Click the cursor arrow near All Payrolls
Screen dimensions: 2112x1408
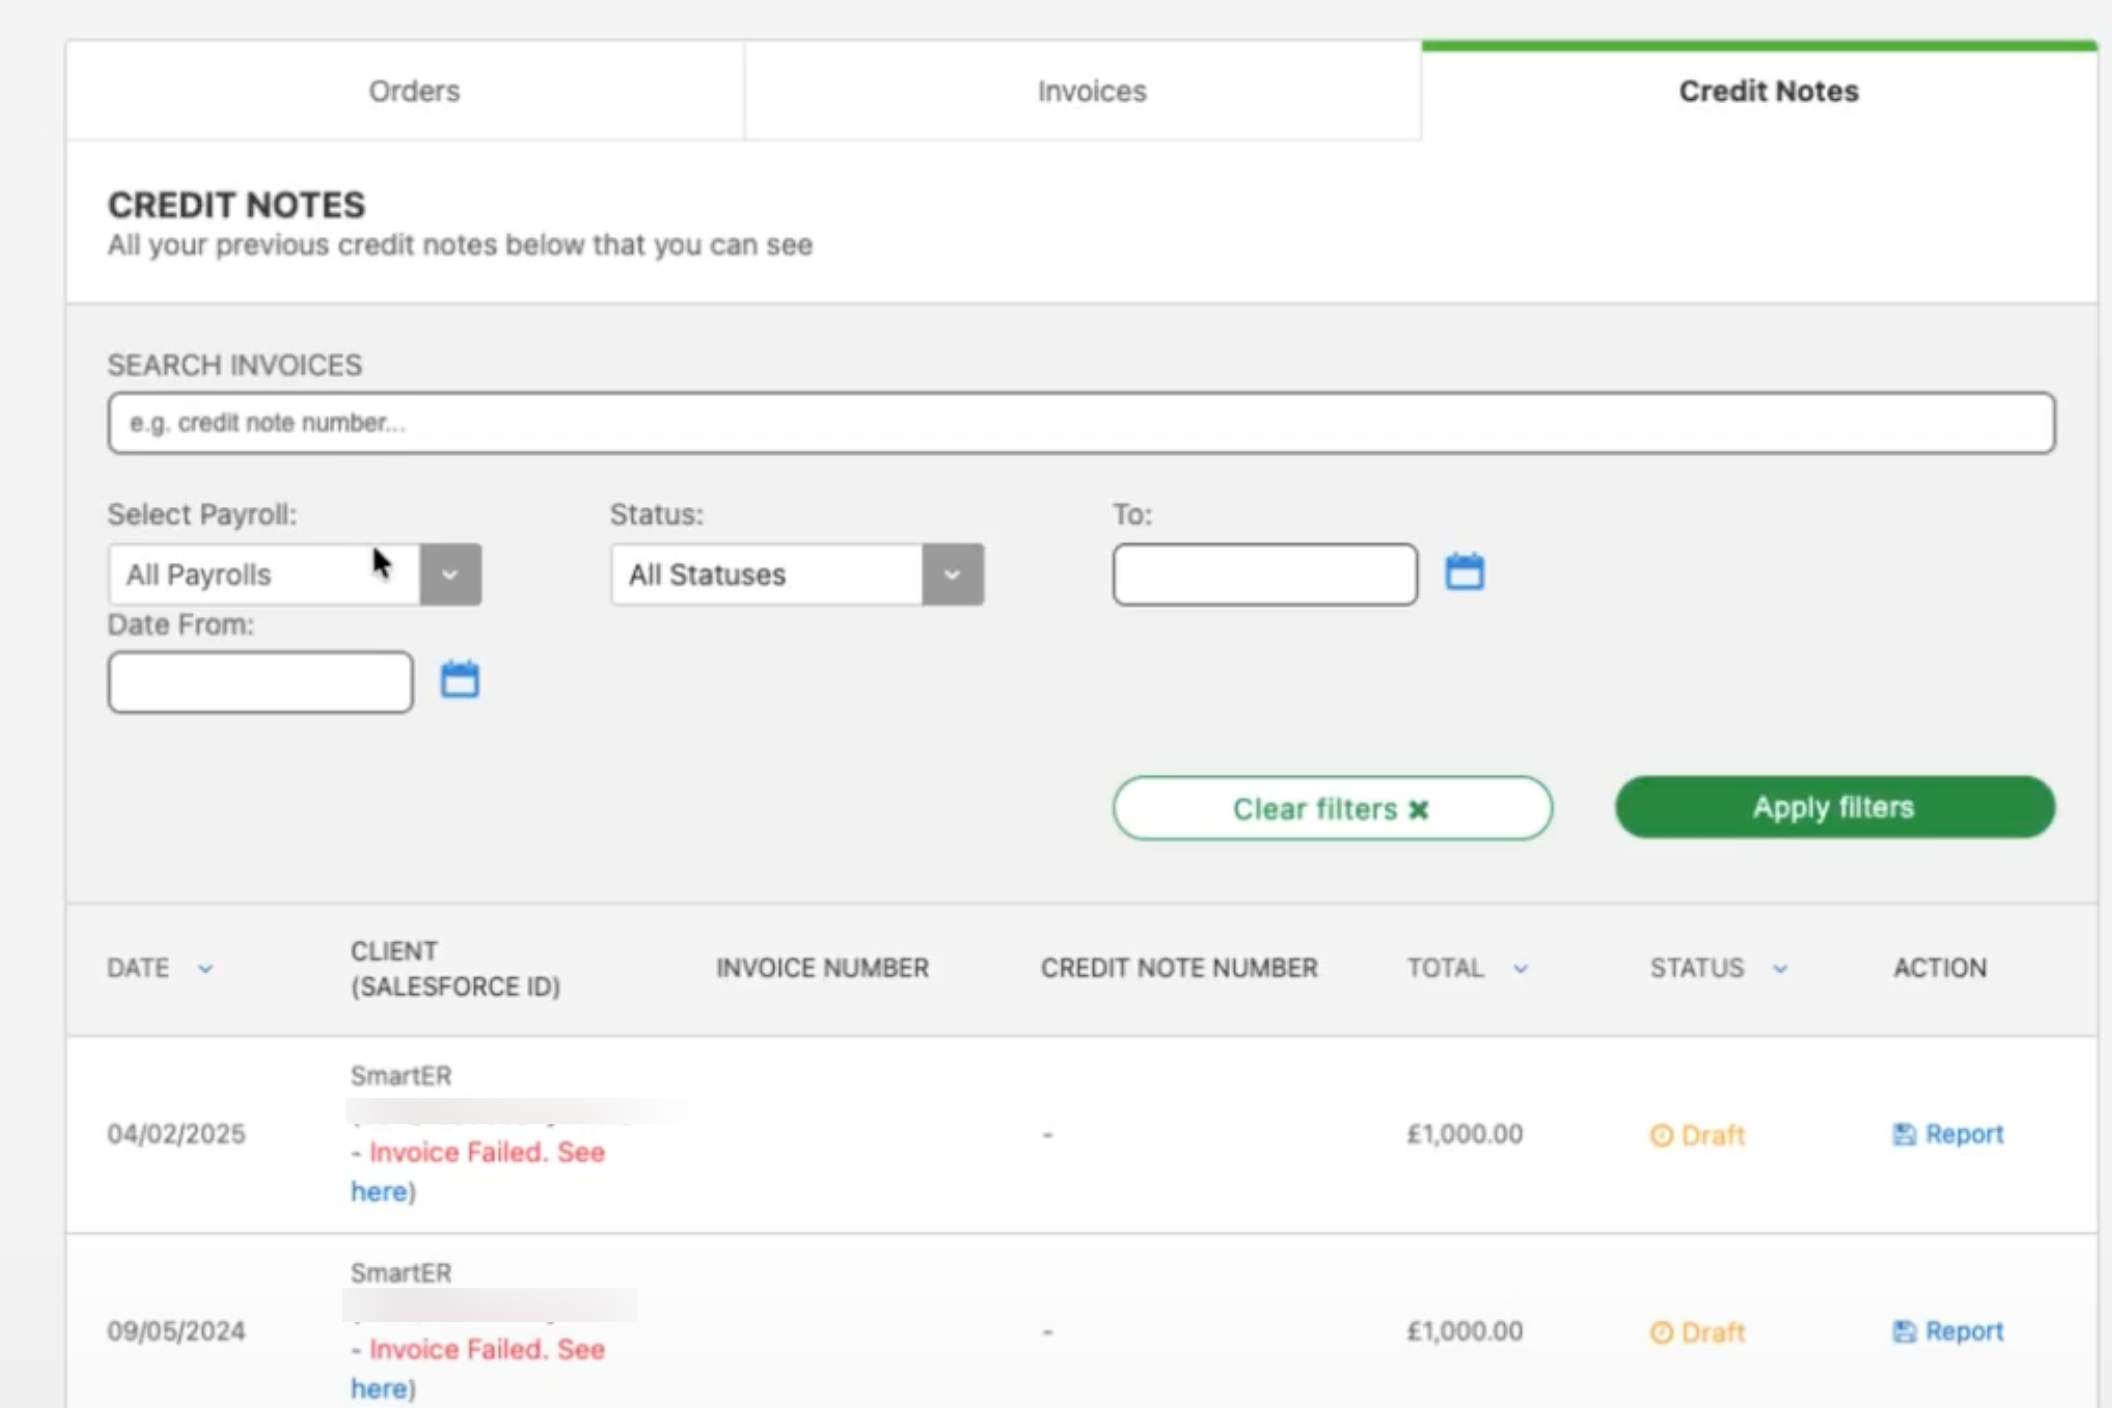click(381, 562)
